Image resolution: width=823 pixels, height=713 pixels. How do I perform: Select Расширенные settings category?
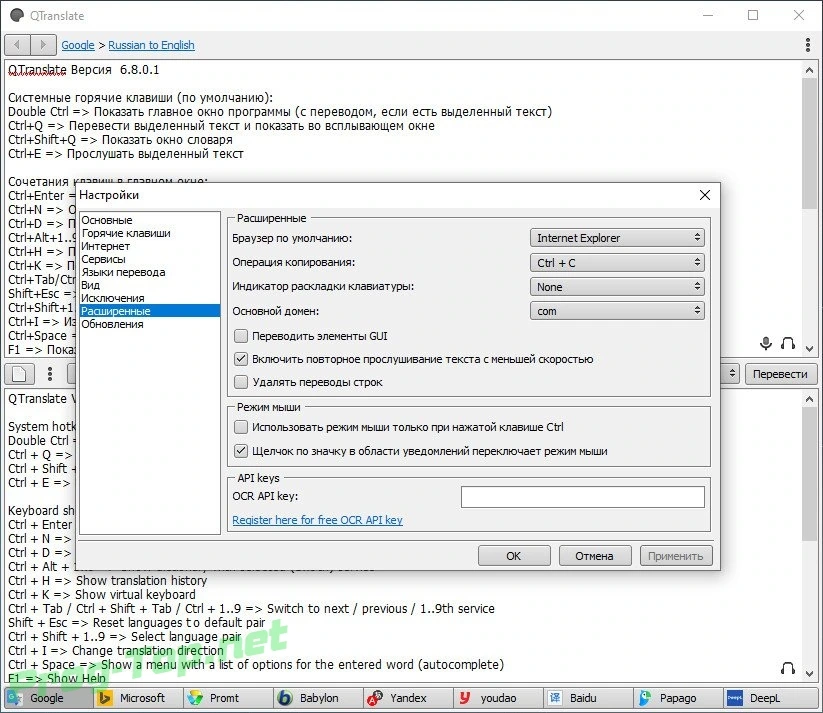(150, 311)
